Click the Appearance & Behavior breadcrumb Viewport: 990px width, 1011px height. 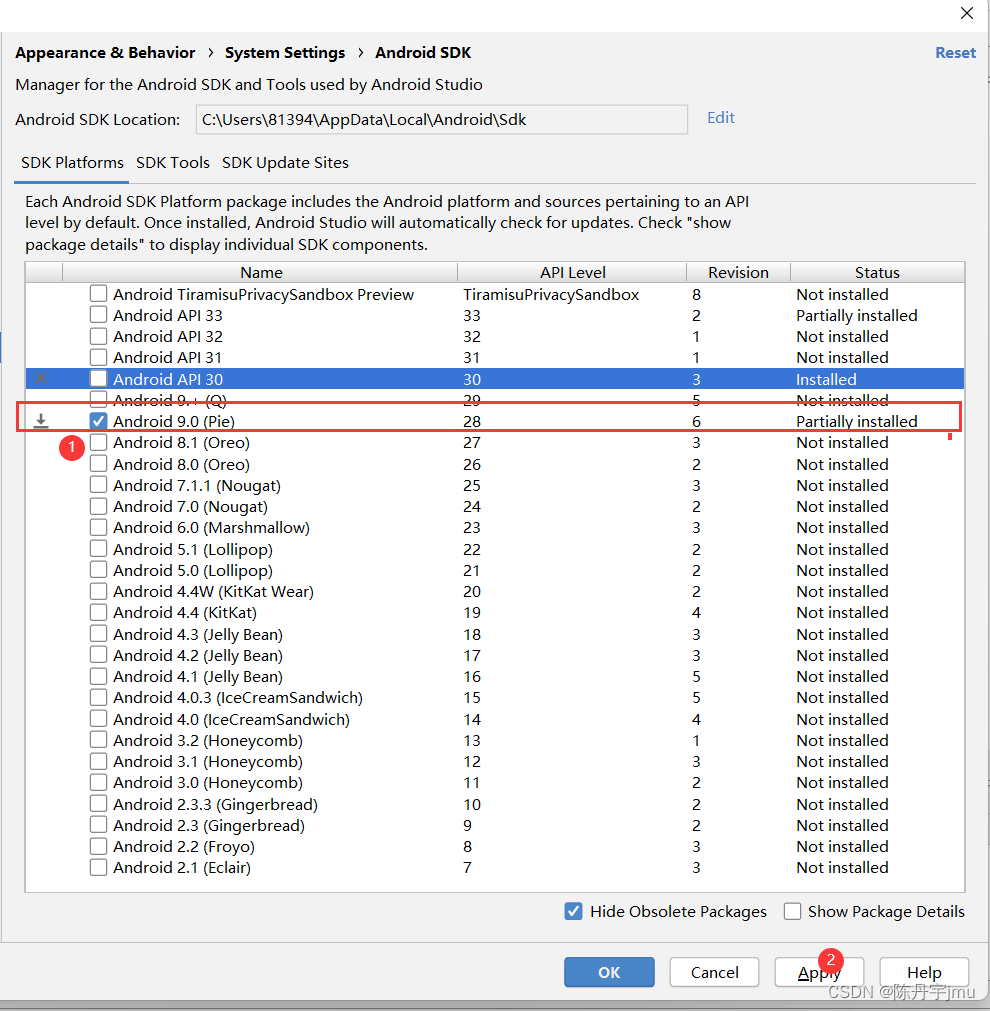(105, 53)
